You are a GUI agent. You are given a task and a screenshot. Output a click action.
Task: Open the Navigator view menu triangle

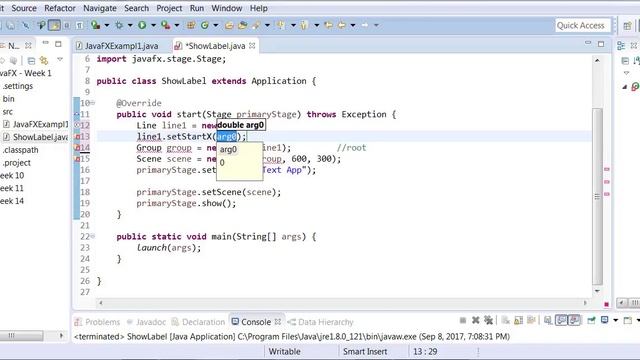coord(60,60)
